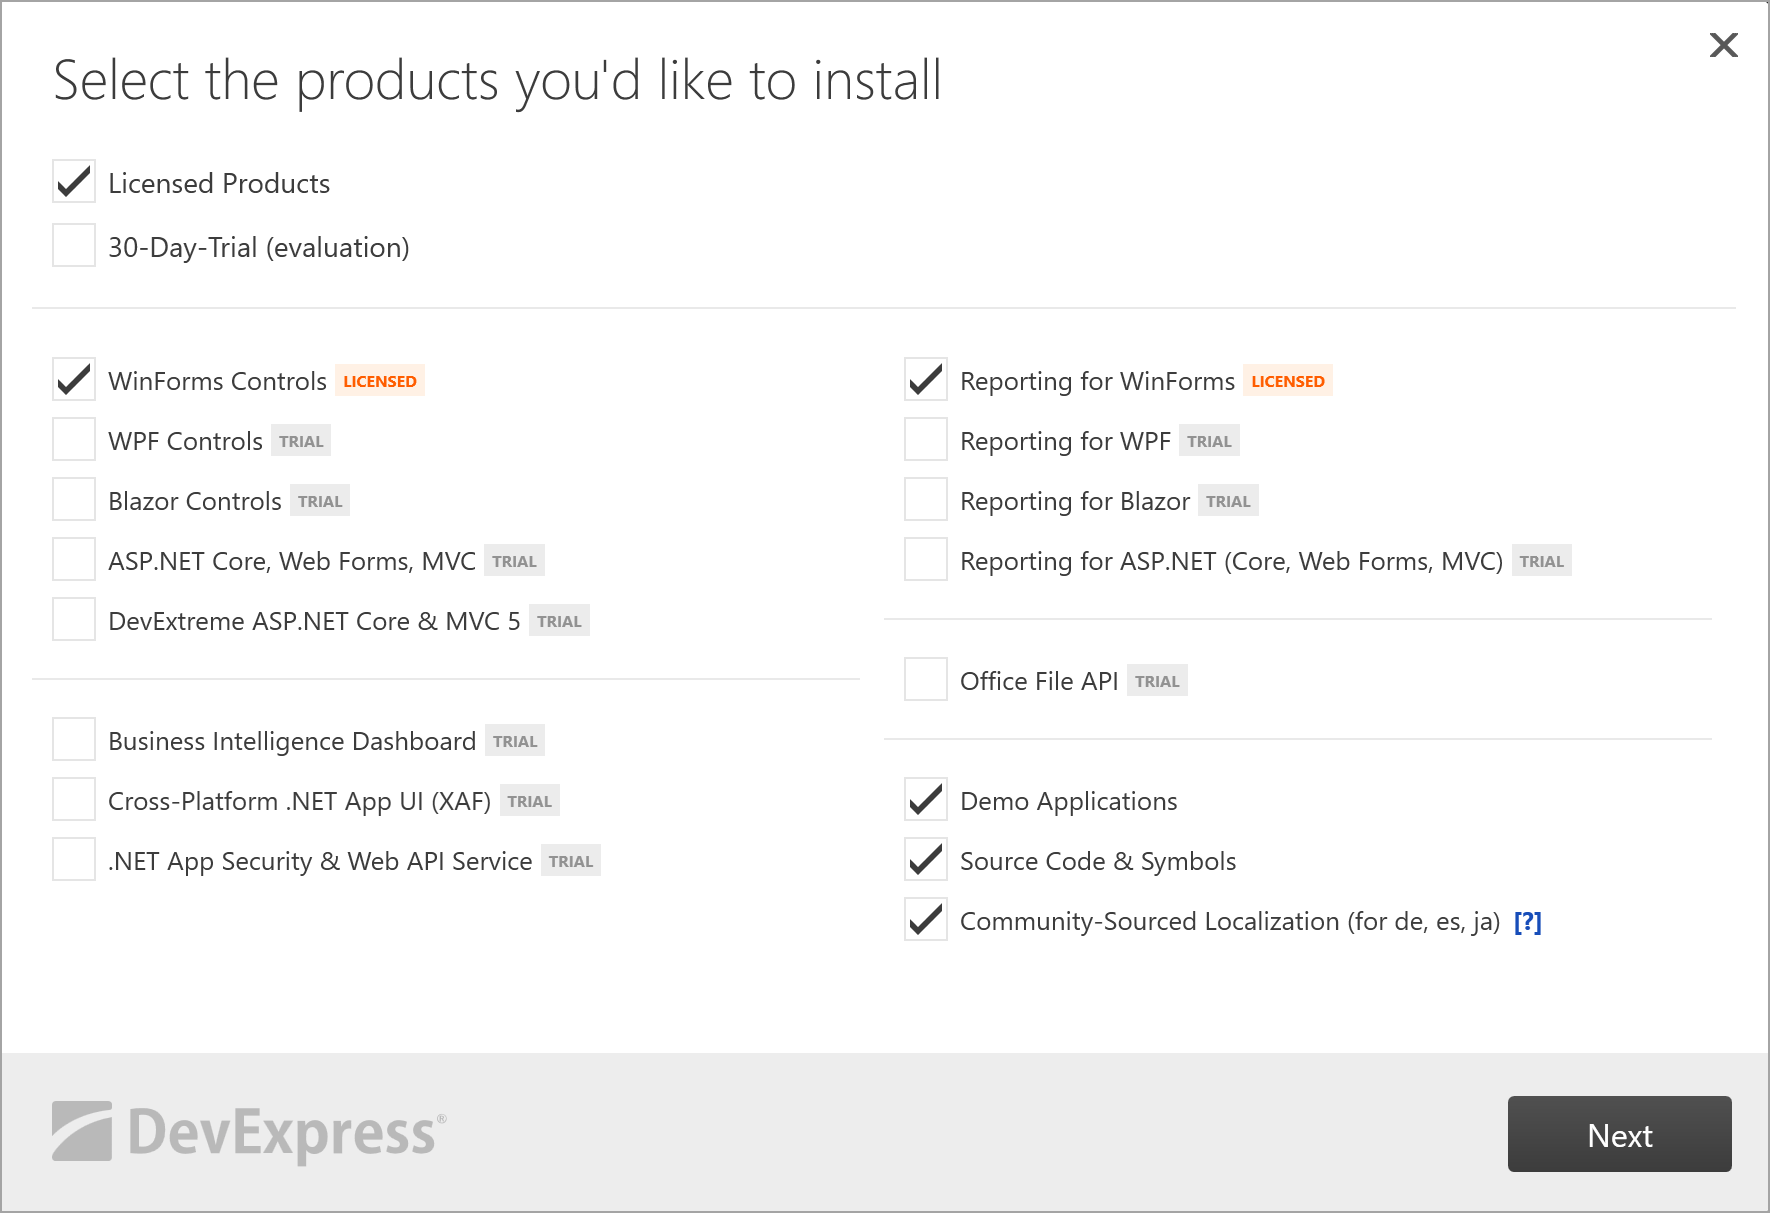Enable Reporting for WPF
1770x1213 pixels.
[926, 440]
